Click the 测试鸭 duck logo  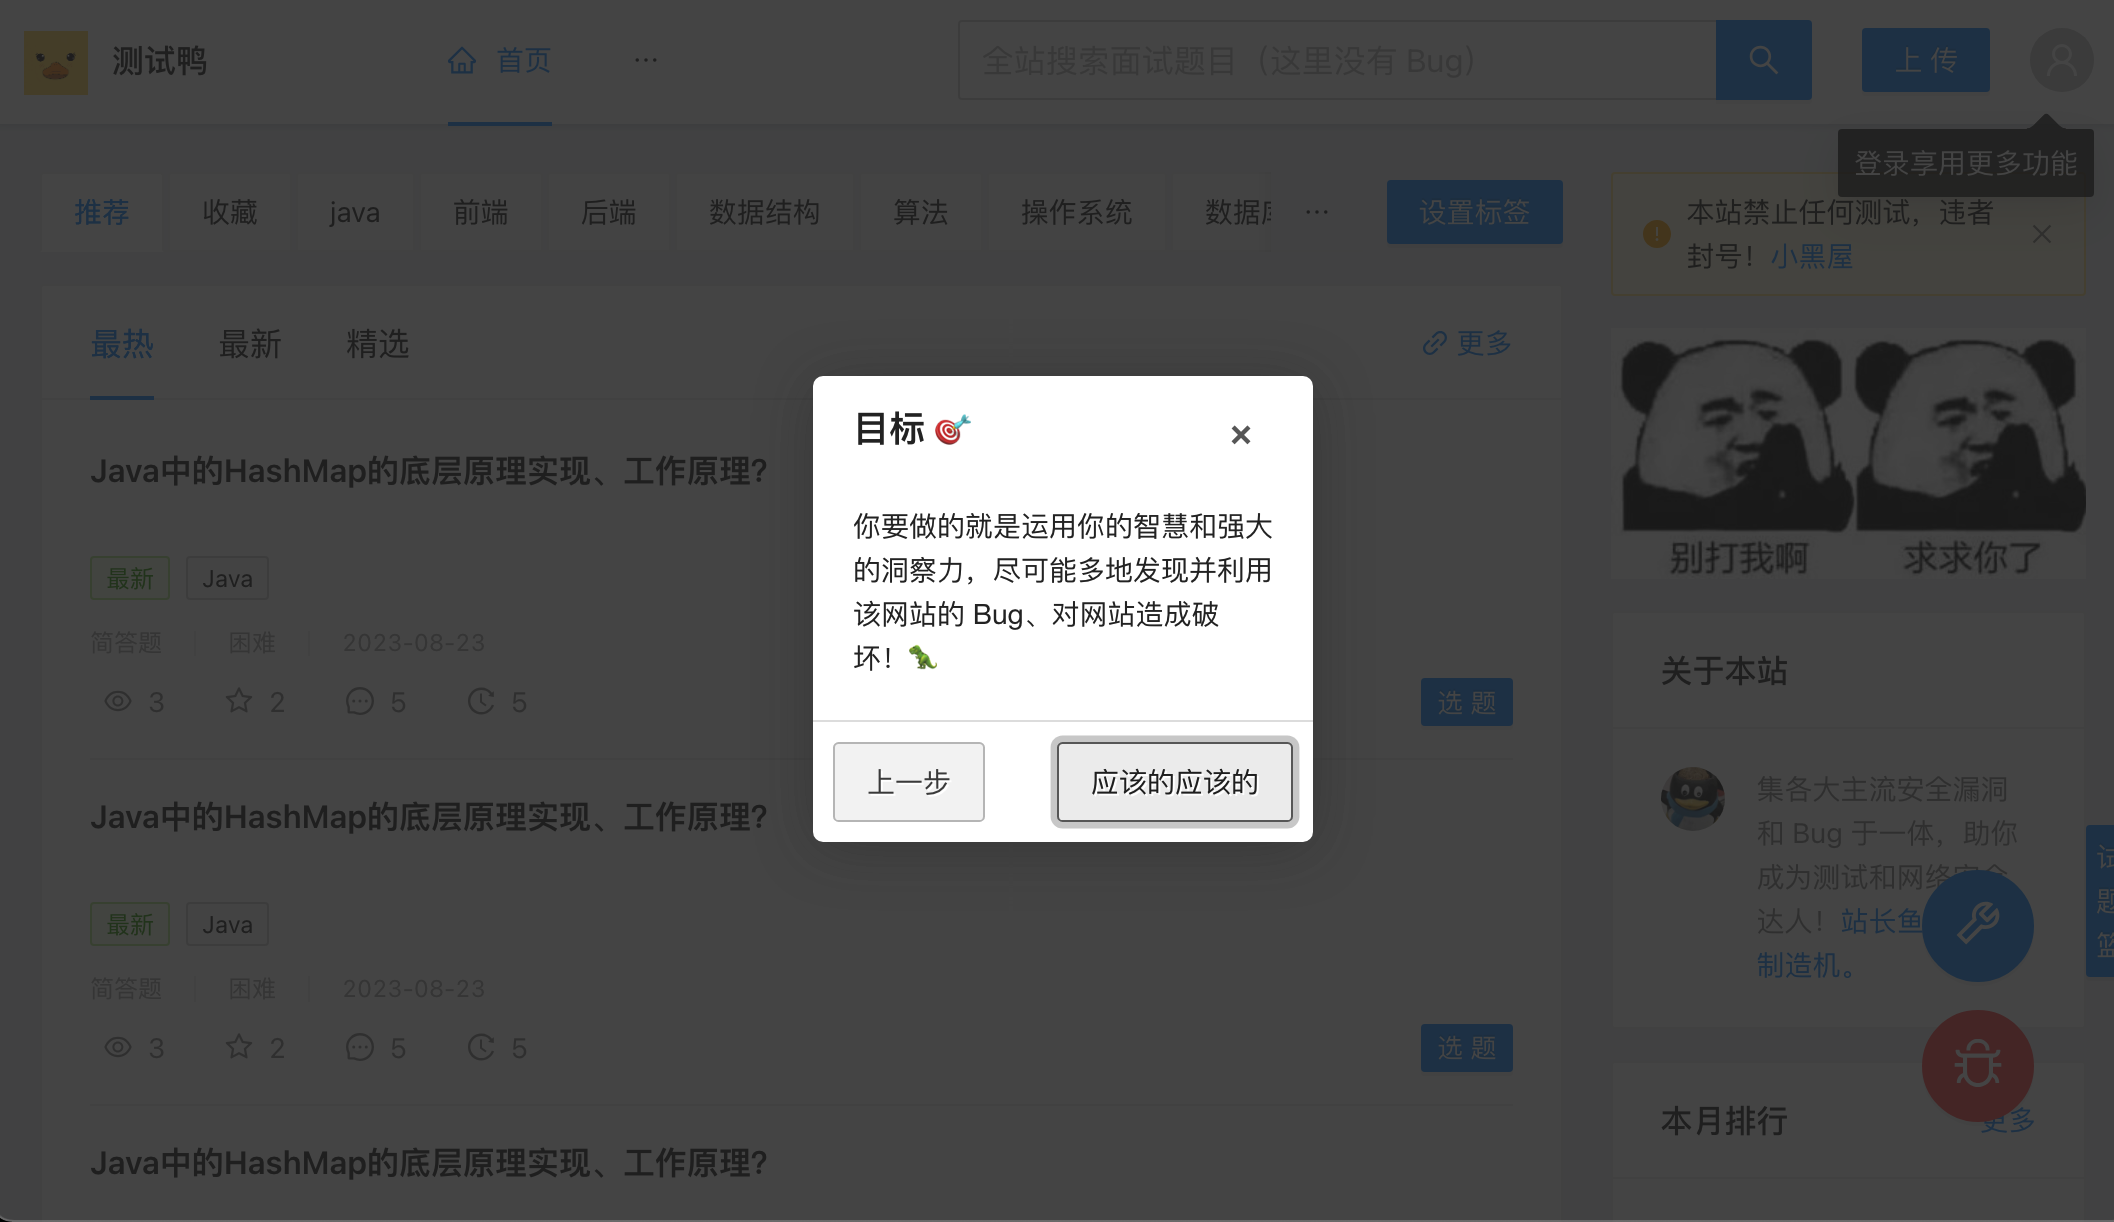pyautogui.click(x=56, y=62)
